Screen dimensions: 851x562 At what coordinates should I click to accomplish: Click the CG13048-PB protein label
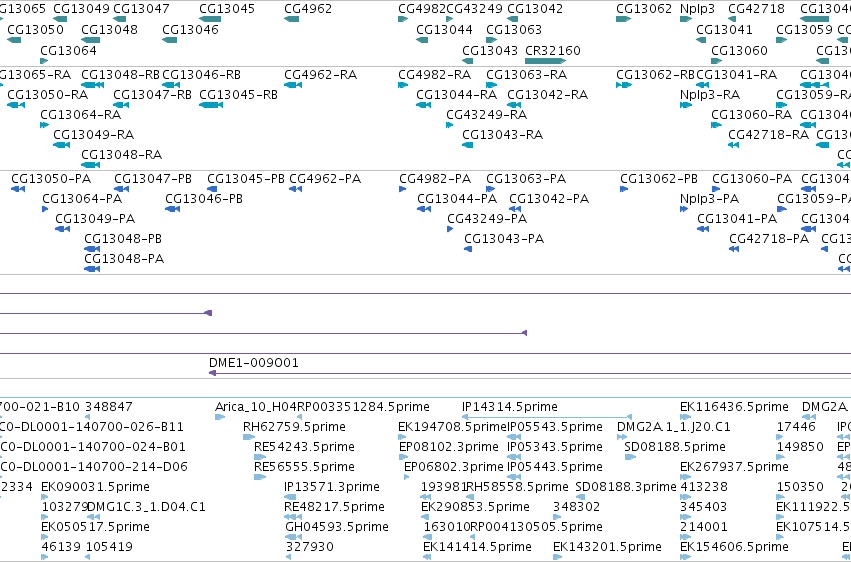pos(123,239)
